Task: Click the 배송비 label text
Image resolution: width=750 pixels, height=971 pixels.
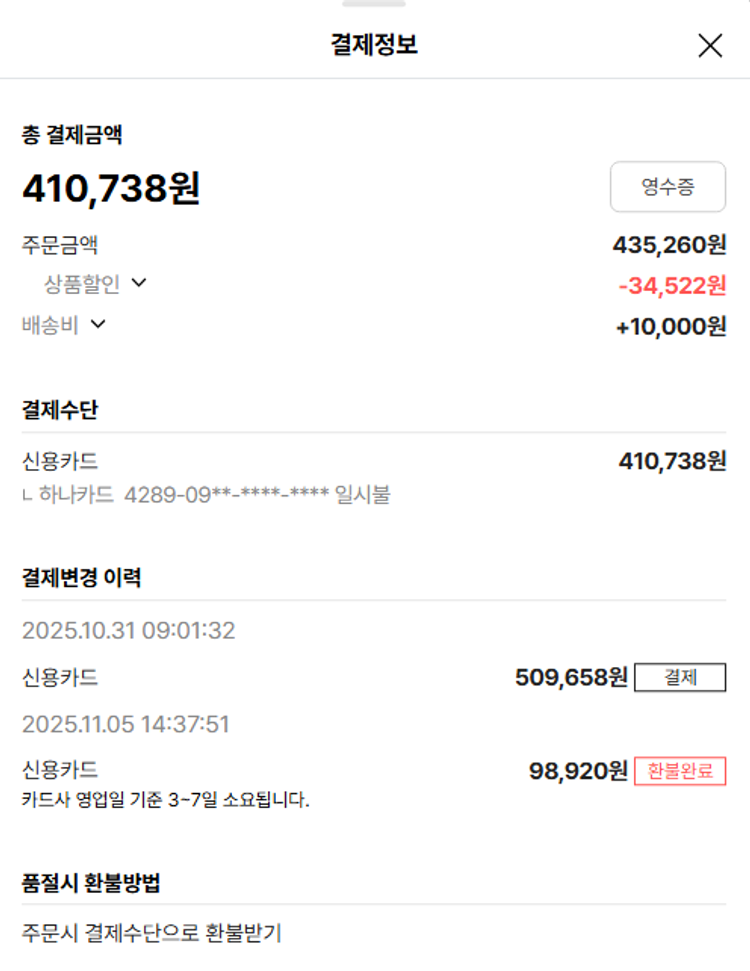Action: point(50,324)
